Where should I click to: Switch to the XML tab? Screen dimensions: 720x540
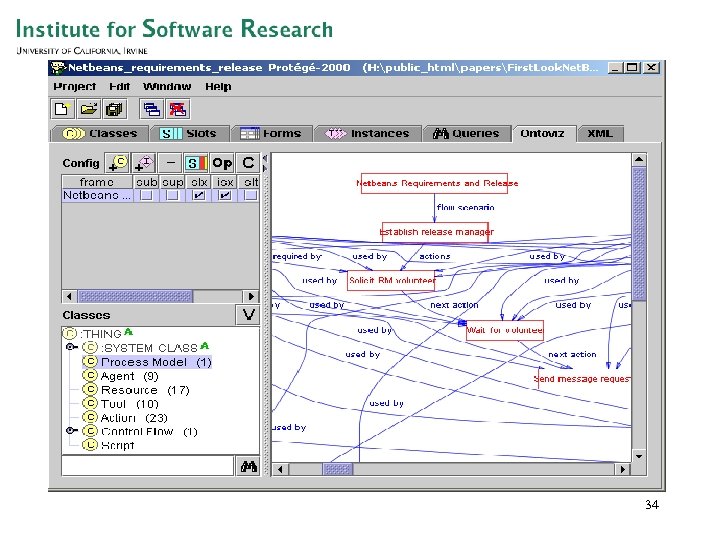600,134
